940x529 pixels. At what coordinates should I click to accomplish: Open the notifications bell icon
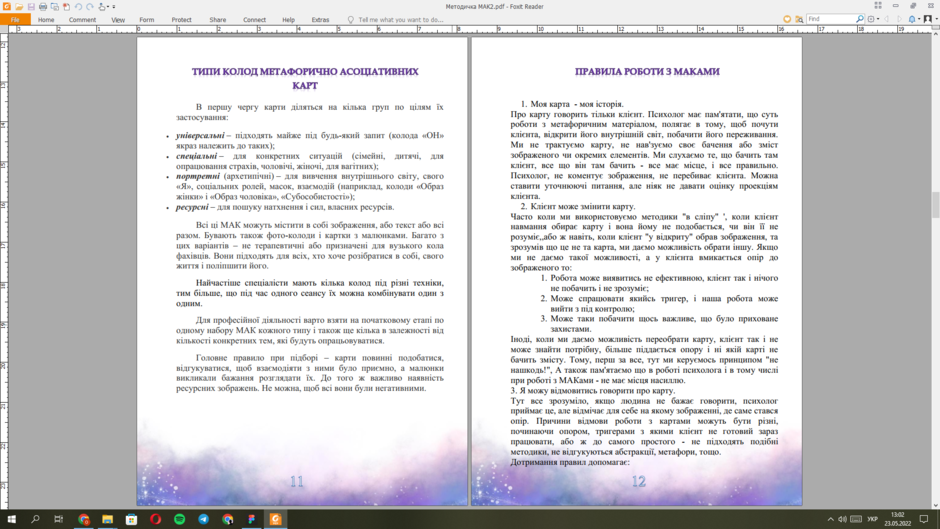tap(912, 19)
